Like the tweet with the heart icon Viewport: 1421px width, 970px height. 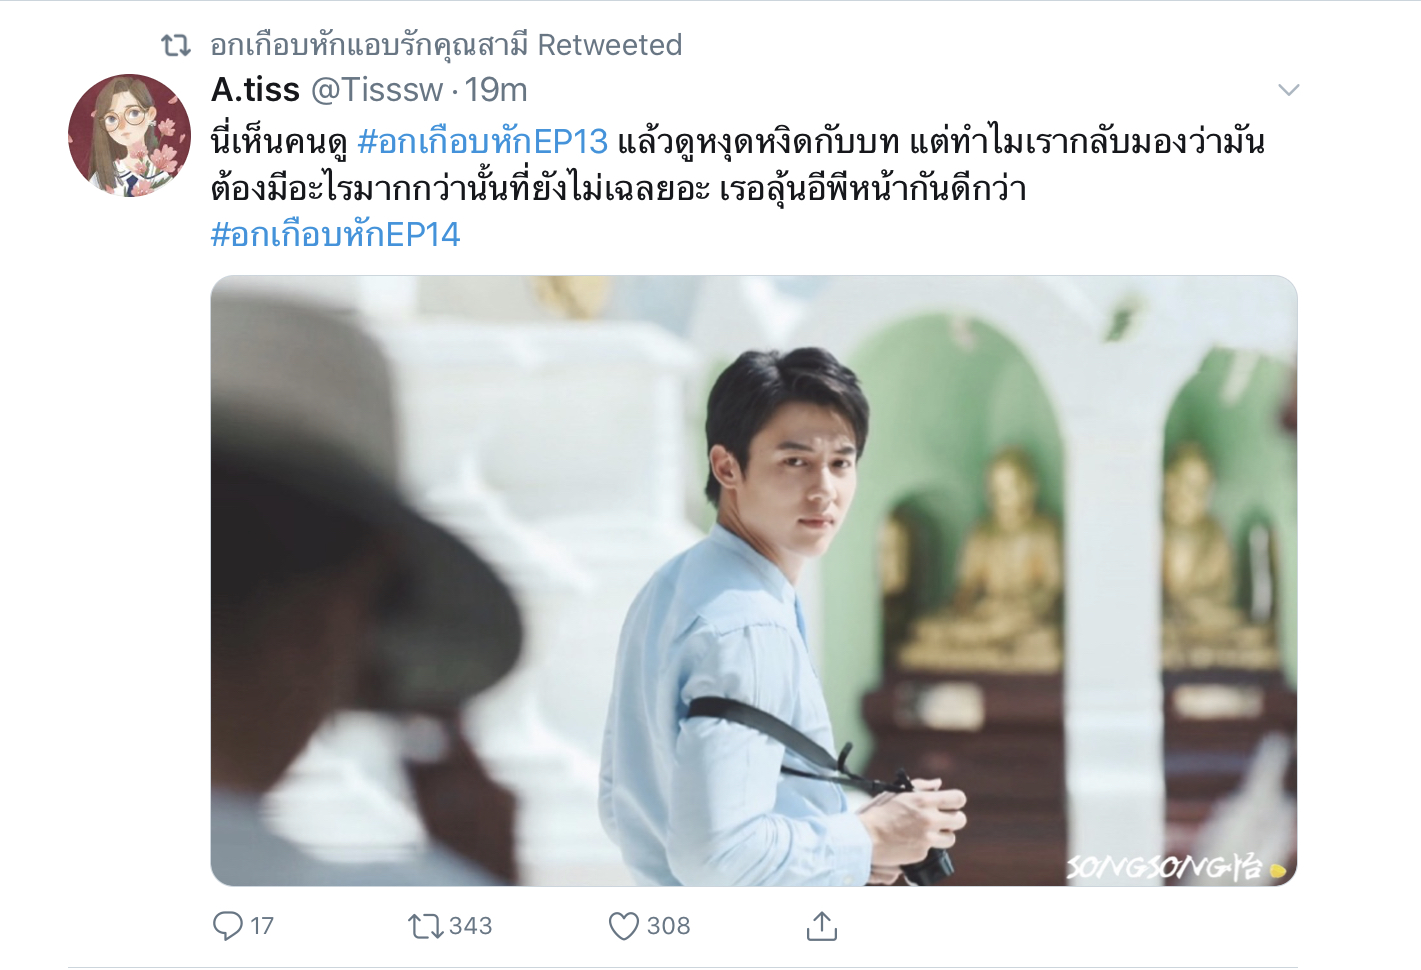pos(624,926)
